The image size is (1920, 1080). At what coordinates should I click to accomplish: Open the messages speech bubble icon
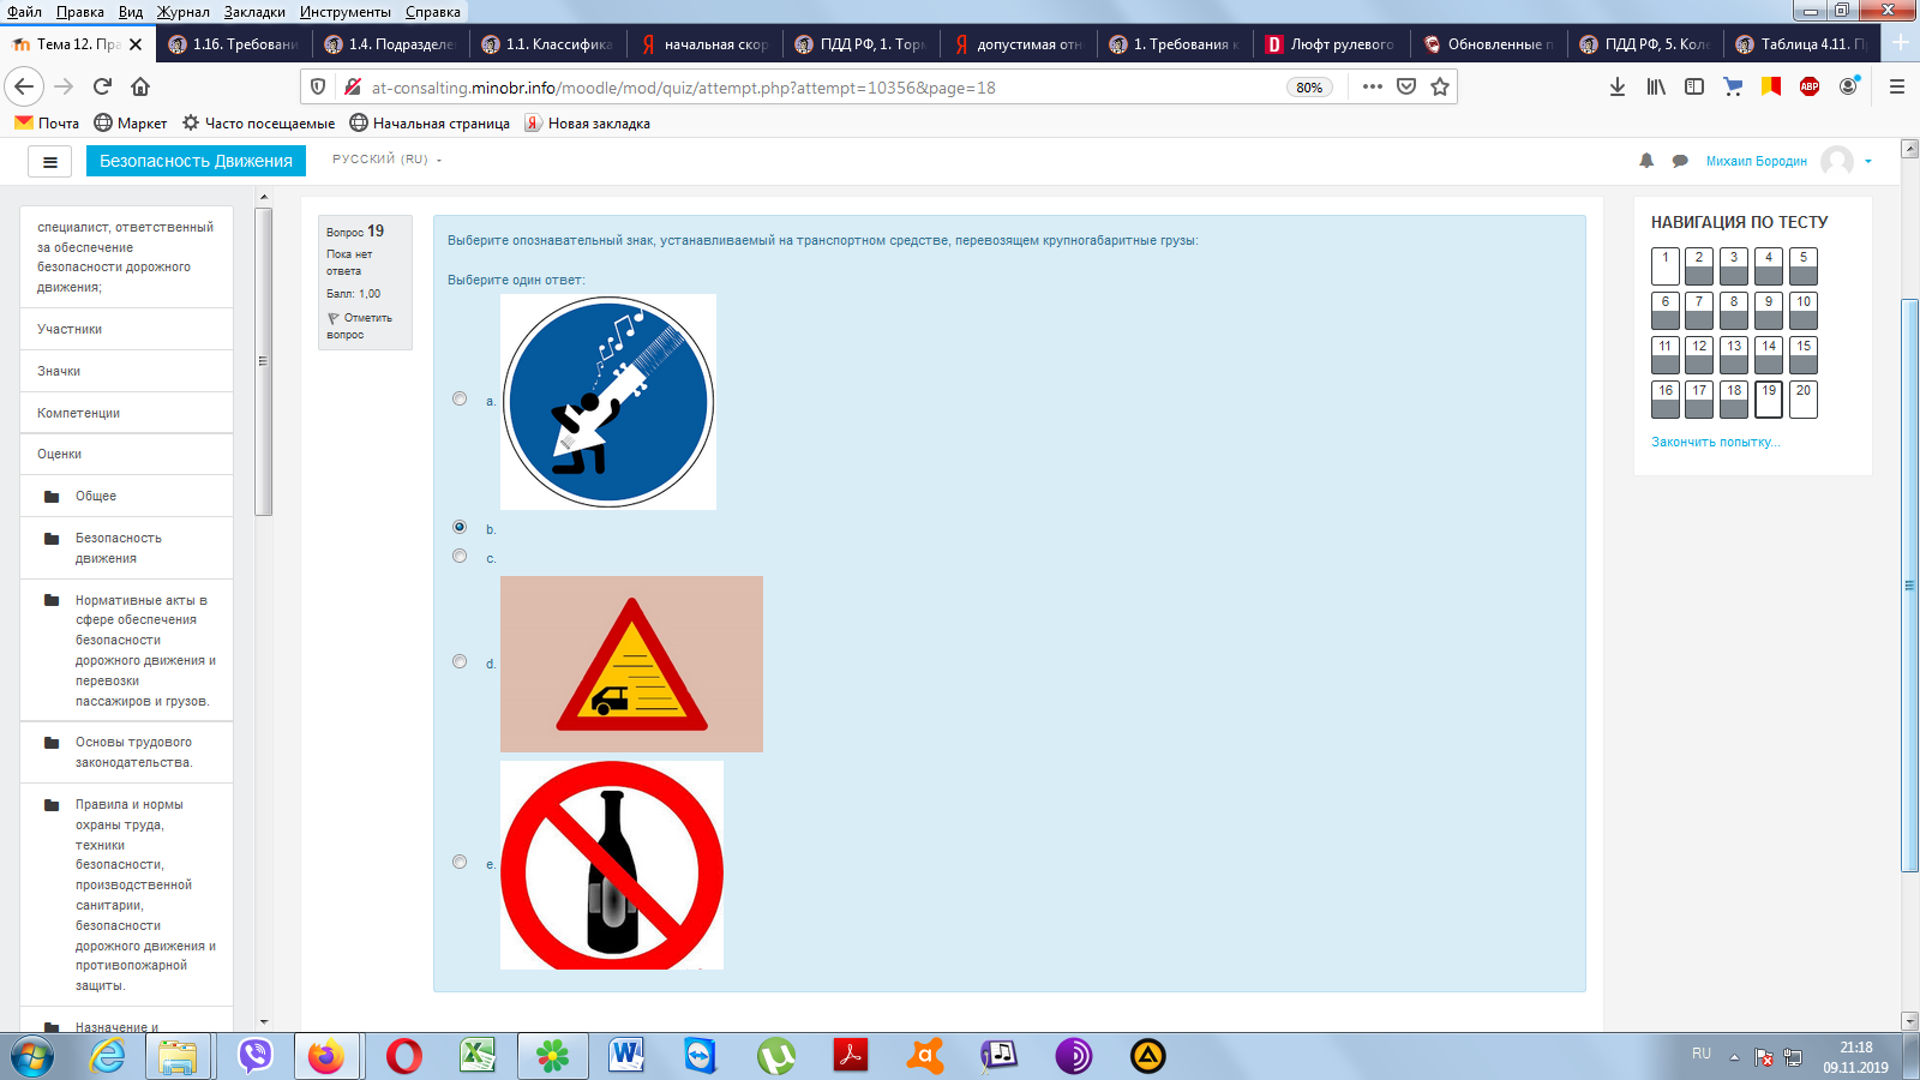tap(1680, 161)
